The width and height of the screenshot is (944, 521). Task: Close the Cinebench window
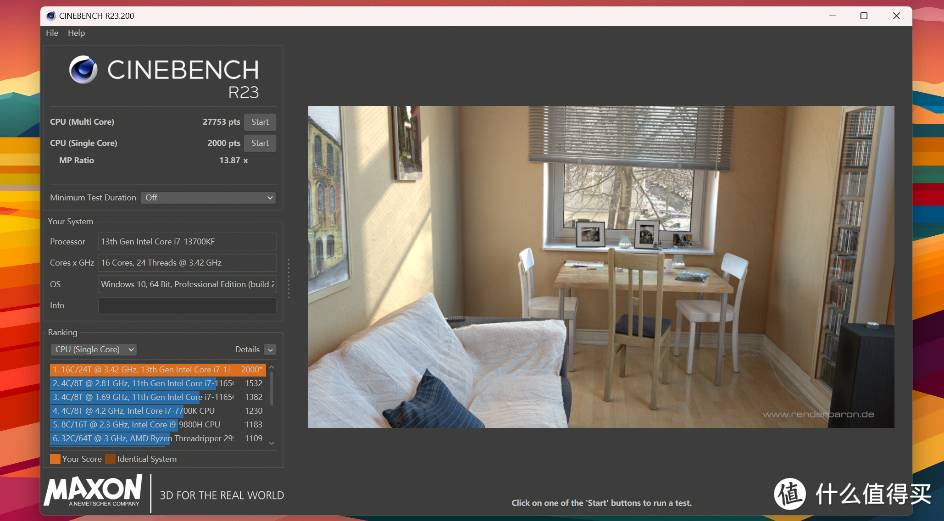point(896,16)
